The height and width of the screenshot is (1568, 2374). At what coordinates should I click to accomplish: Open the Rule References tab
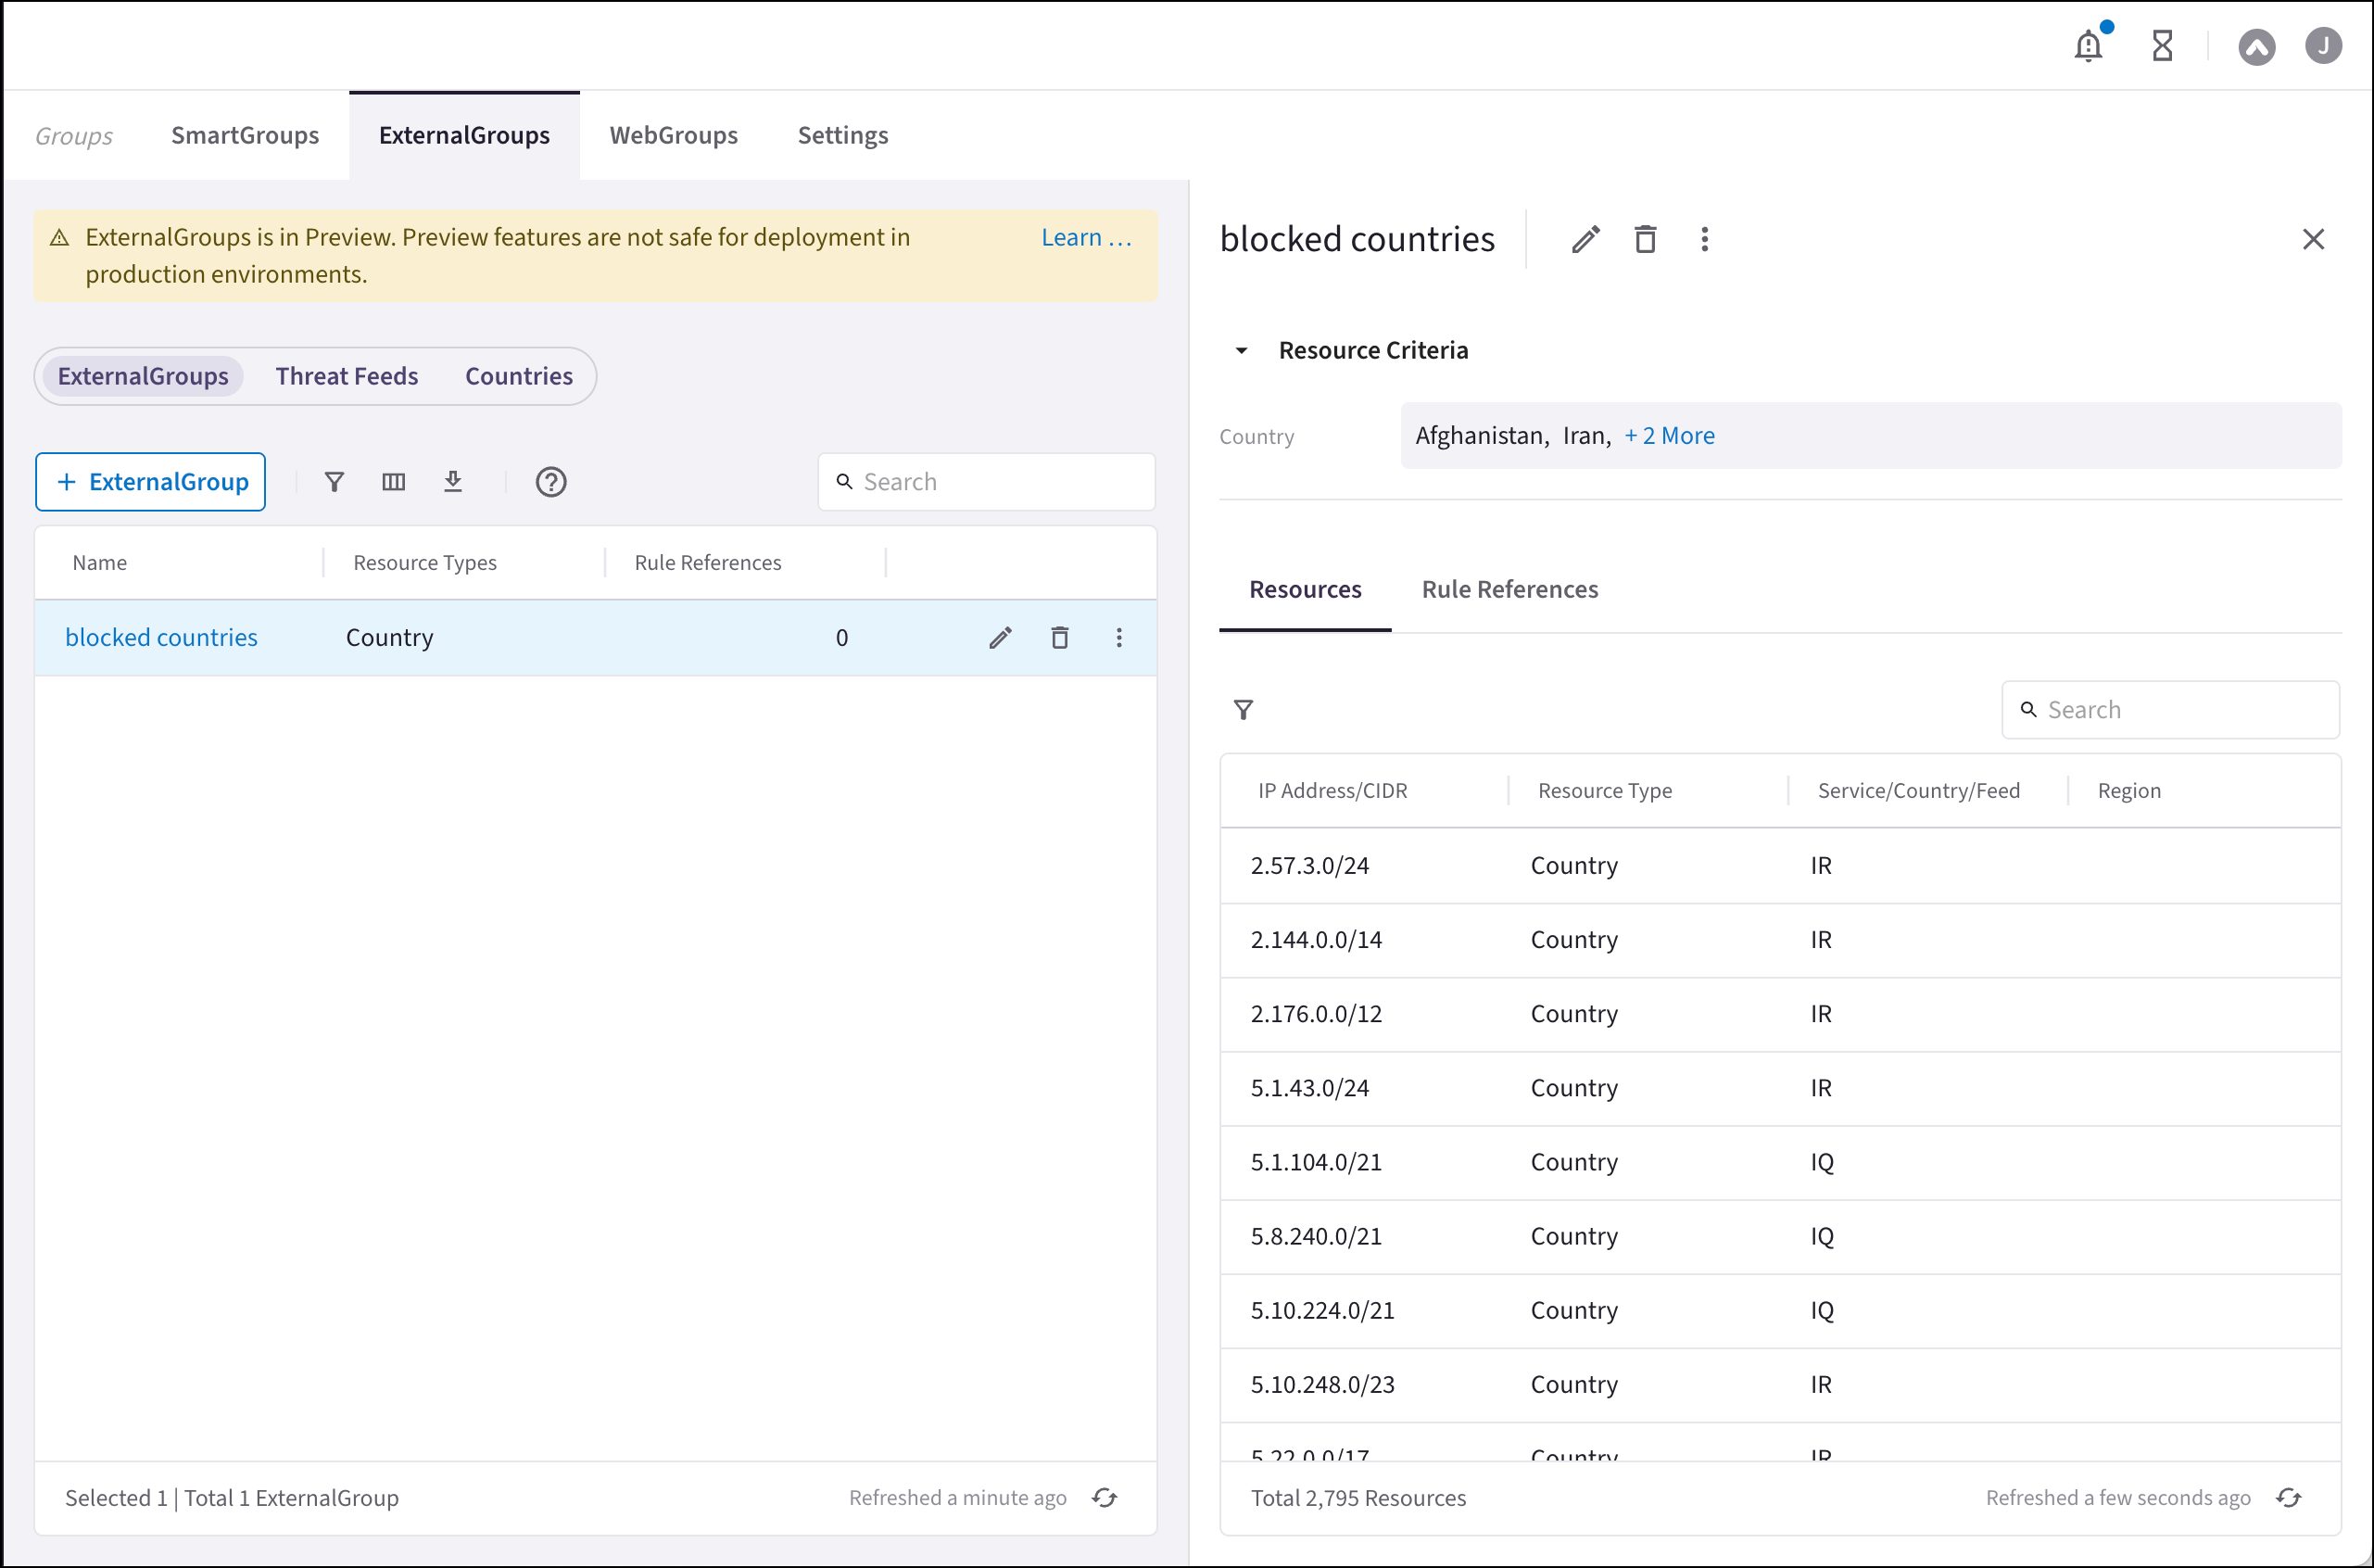coord(1510,590)
